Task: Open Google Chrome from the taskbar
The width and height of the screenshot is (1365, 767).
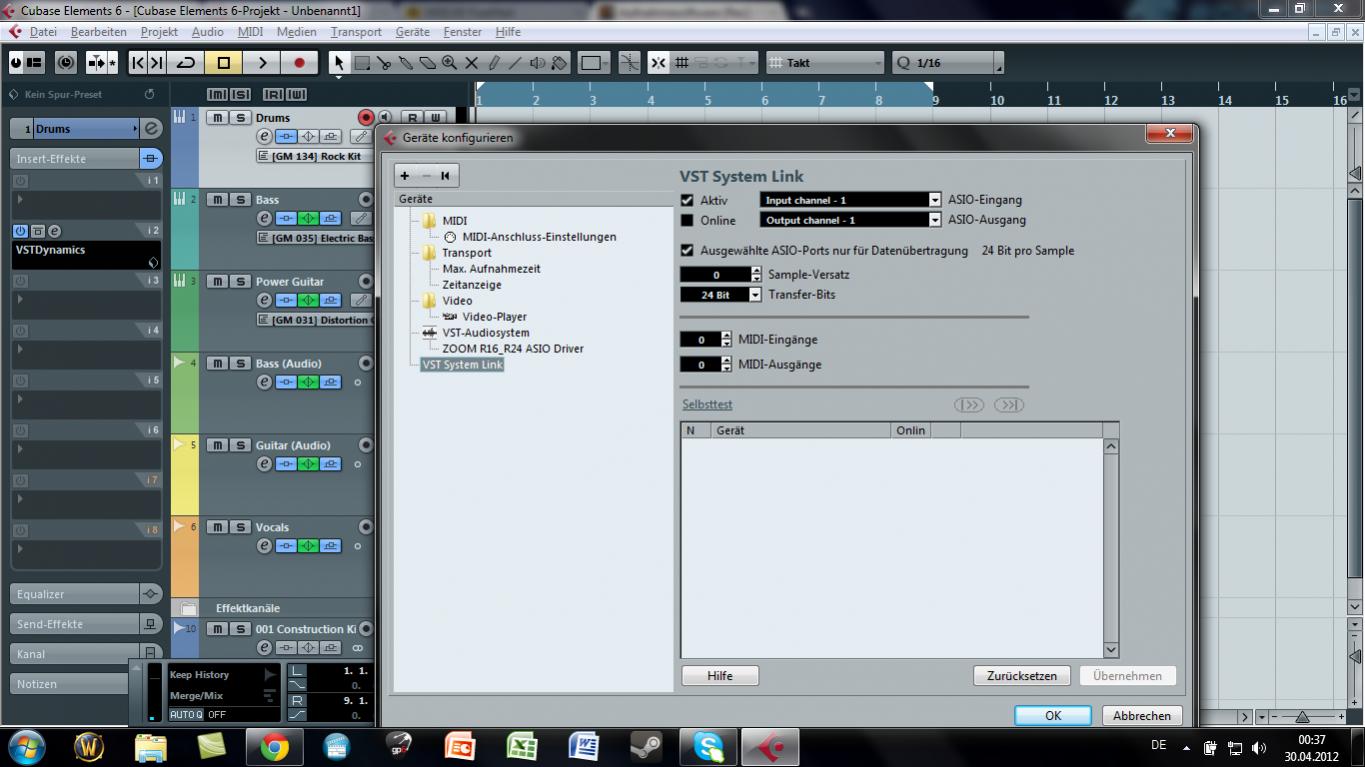Action: 275,746
